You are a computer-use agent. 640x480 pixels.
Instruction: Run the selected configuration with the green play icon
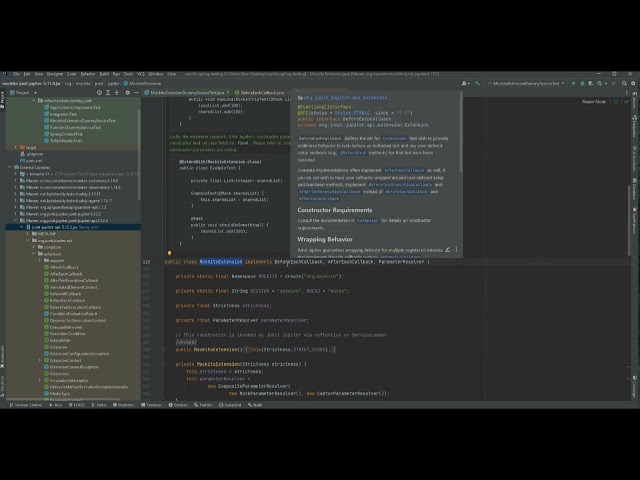click(x=573, y=83)
